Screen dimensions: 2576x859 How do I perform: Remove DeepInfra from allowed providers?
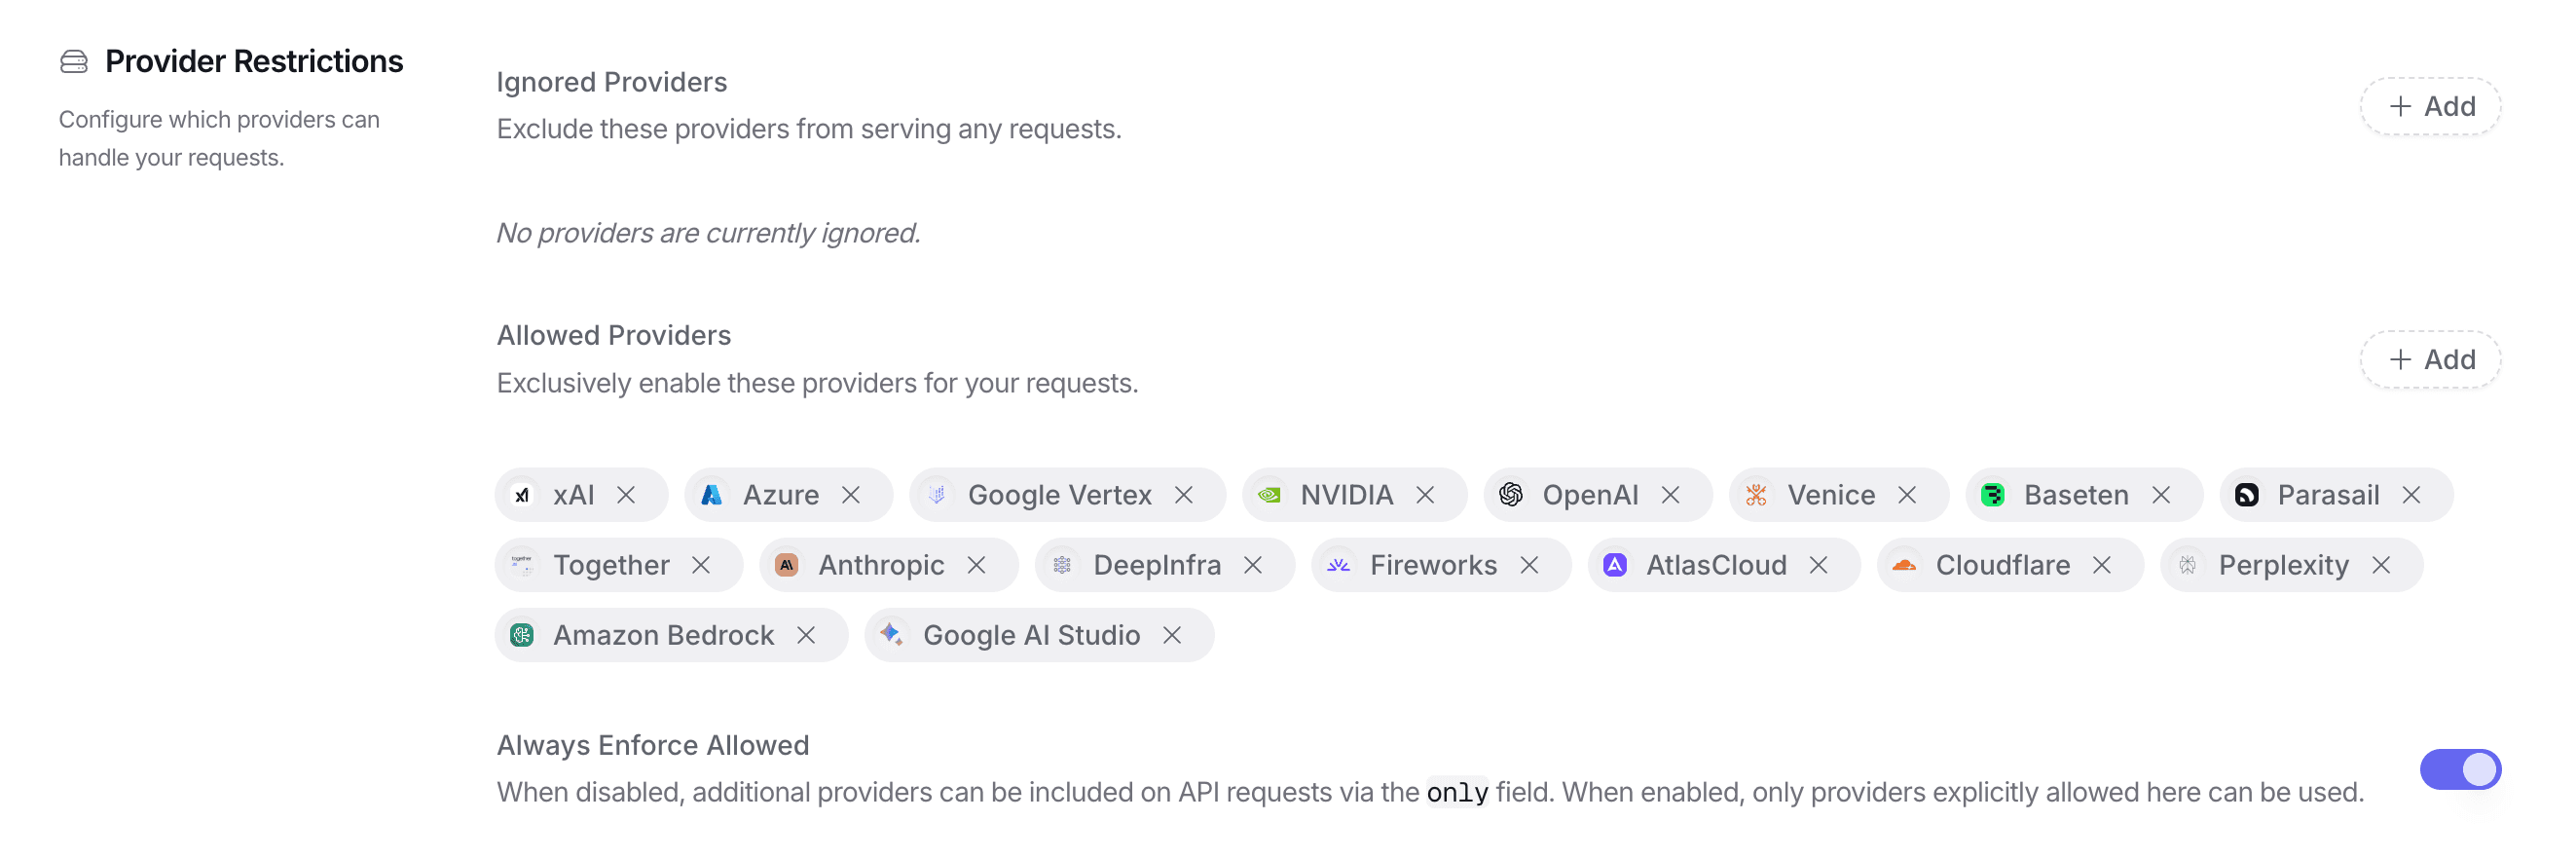pos(1253,565)
